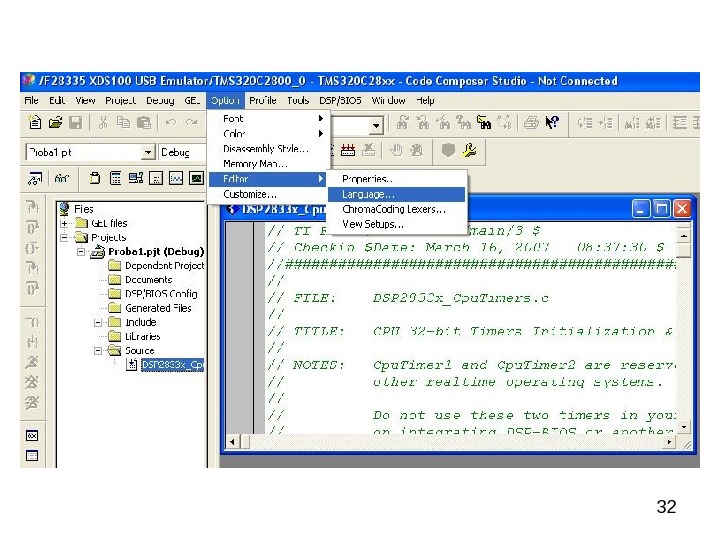Open the Color submenu
The image size is (720, 540).
click(x=269, y=134)
